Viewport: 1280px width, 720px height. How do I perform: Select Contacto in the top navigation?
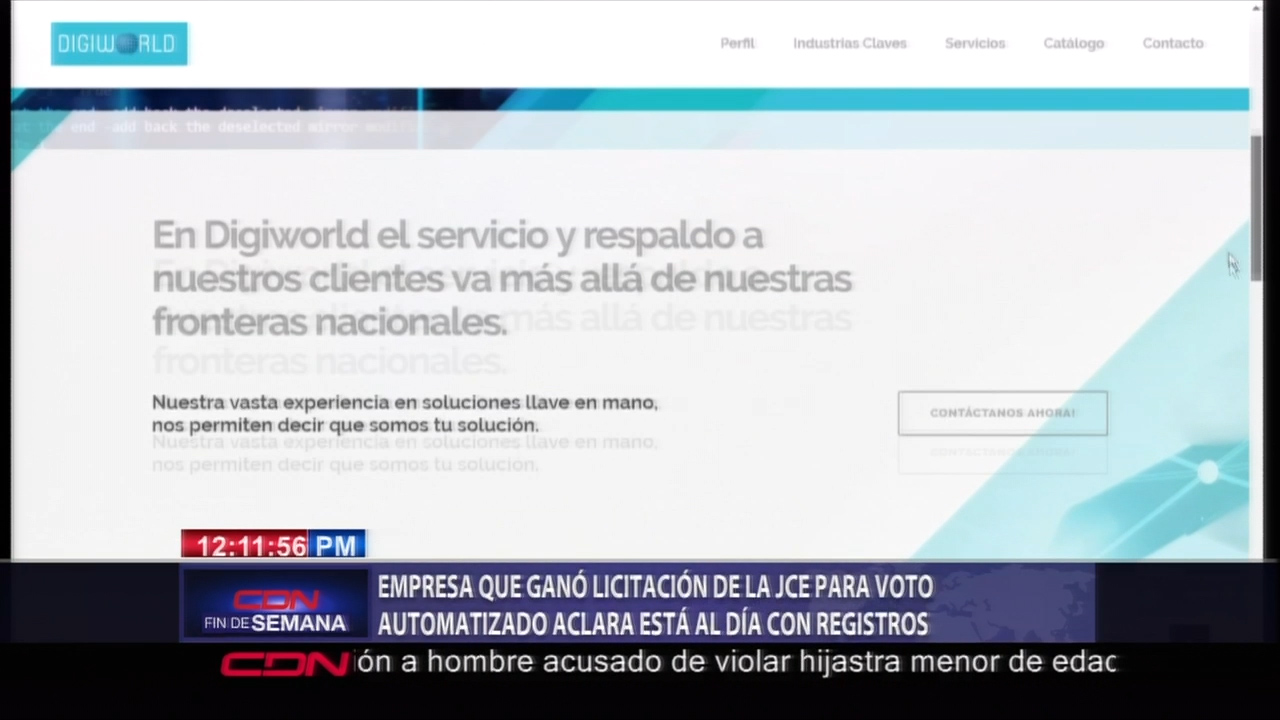1172,43
